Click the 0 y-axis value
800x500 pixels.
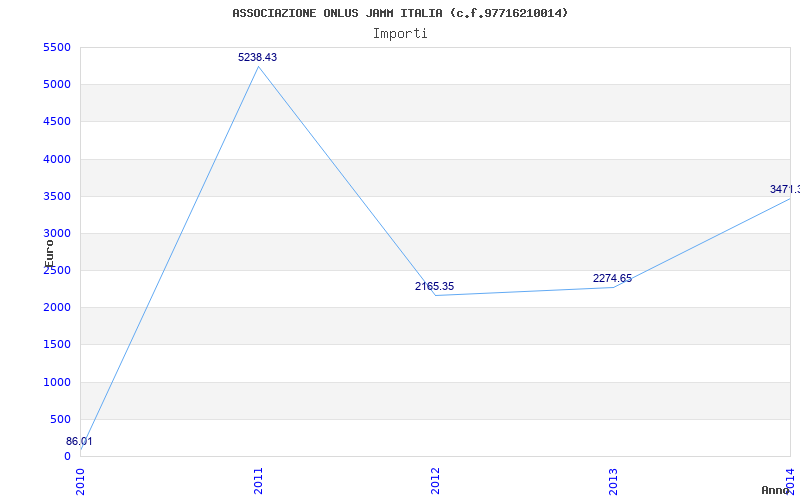point(67,456)
